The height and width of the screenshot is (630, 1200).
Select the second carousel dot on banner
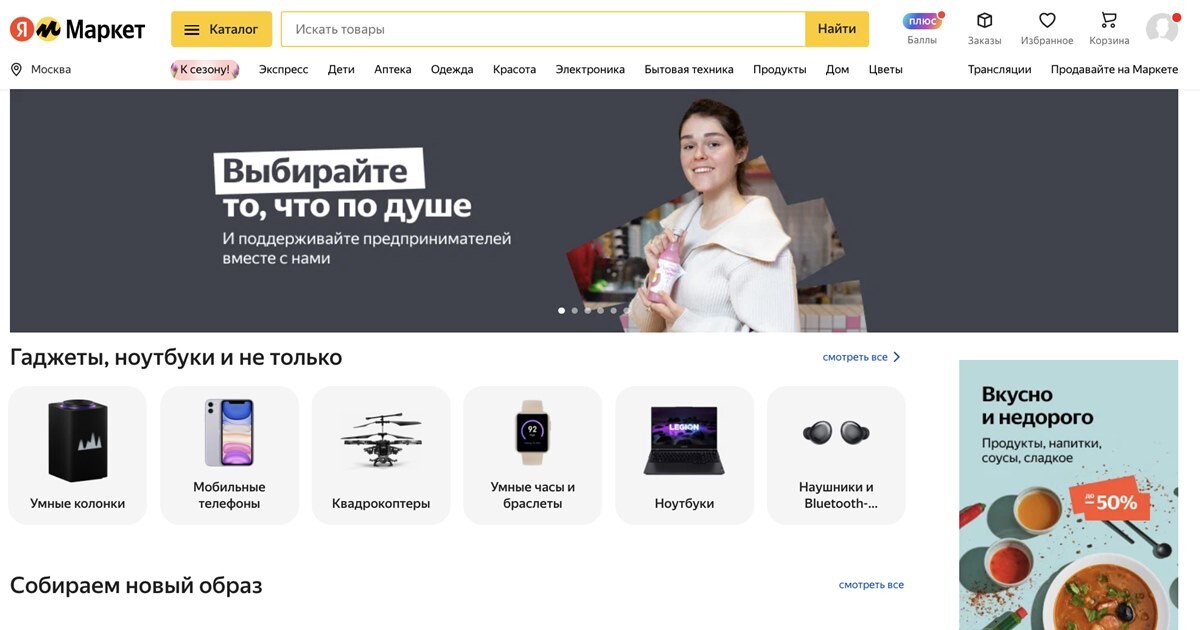click(x=575, y=310)
